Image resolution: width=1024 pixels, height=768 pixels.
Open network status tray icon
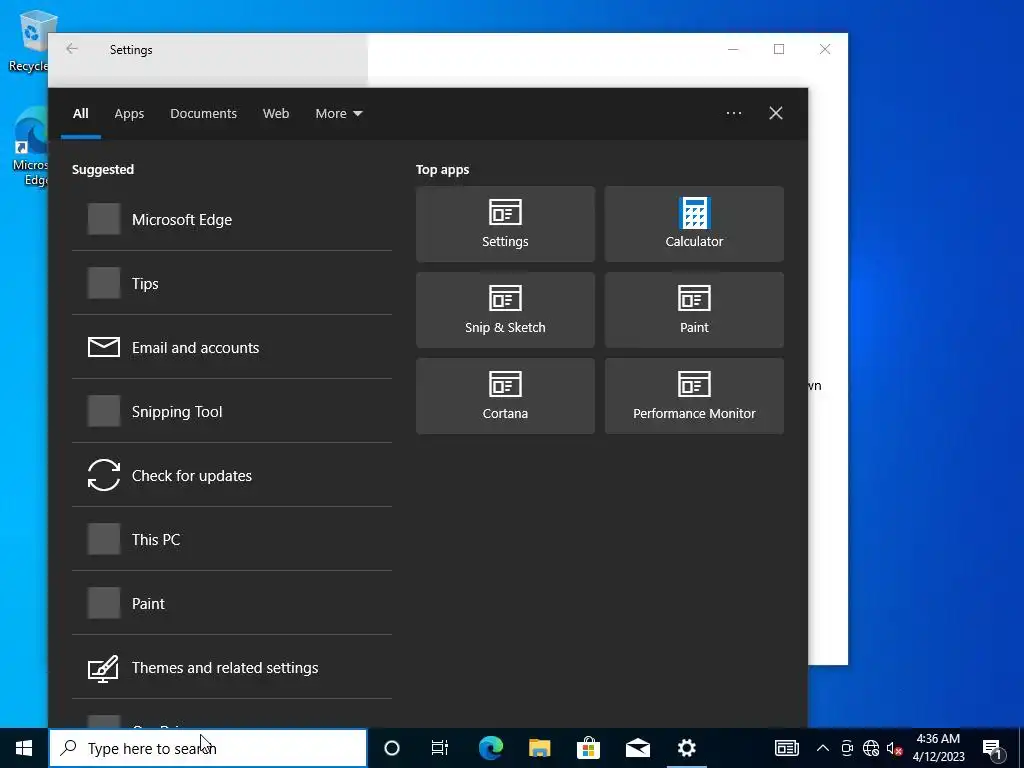click(x=871, y=748)
